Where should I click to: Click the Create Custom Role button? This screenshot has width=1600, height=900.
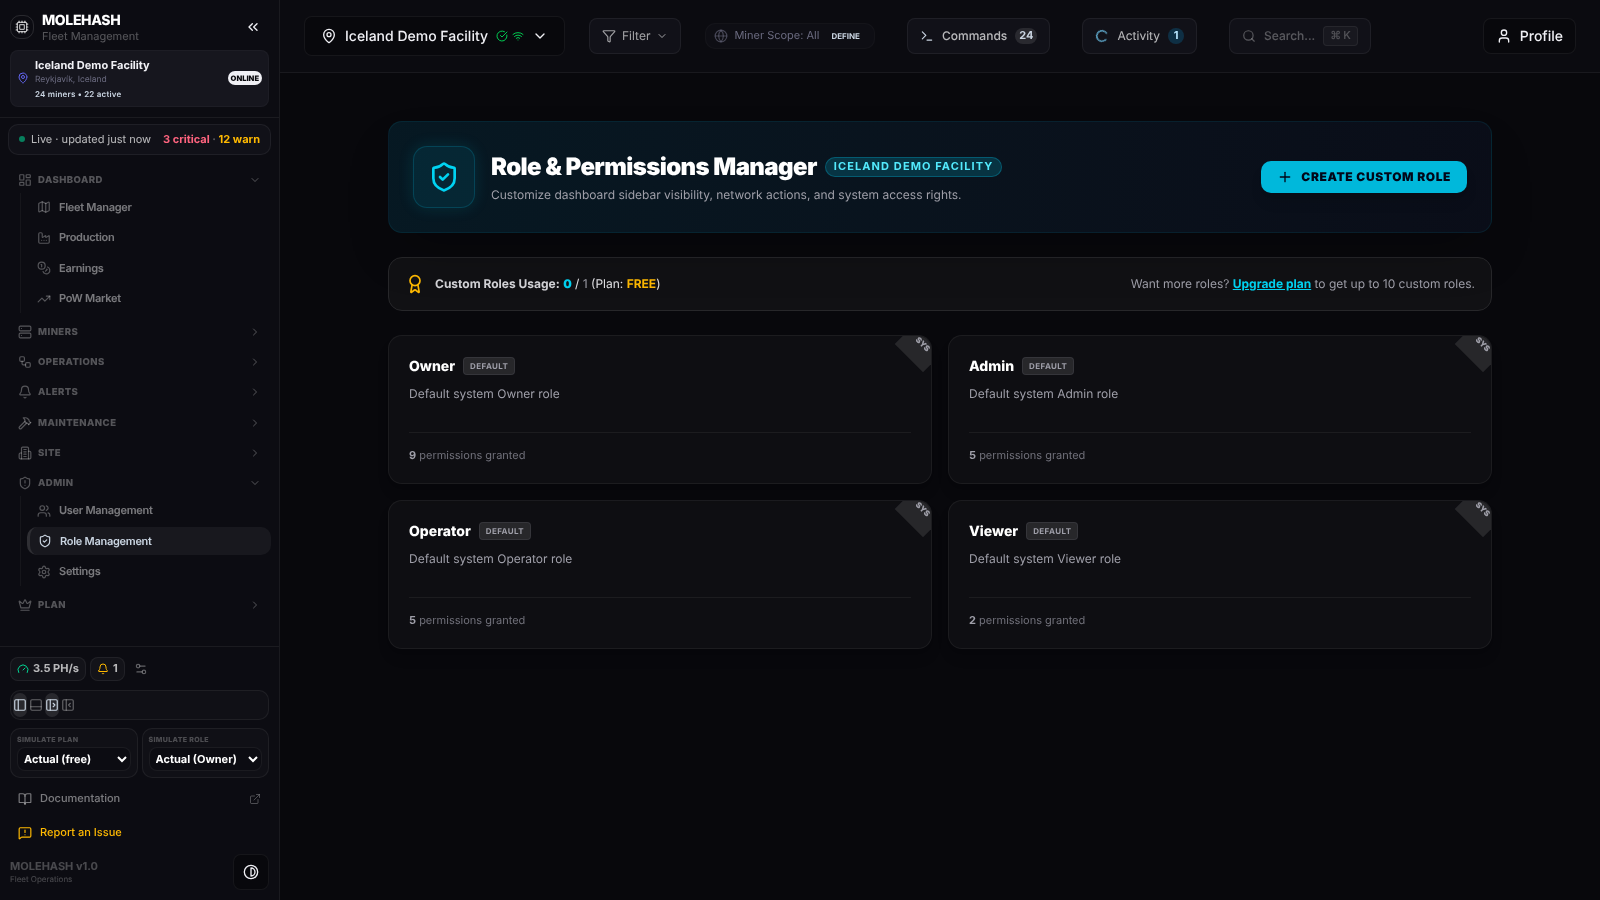click(1364, 177)
